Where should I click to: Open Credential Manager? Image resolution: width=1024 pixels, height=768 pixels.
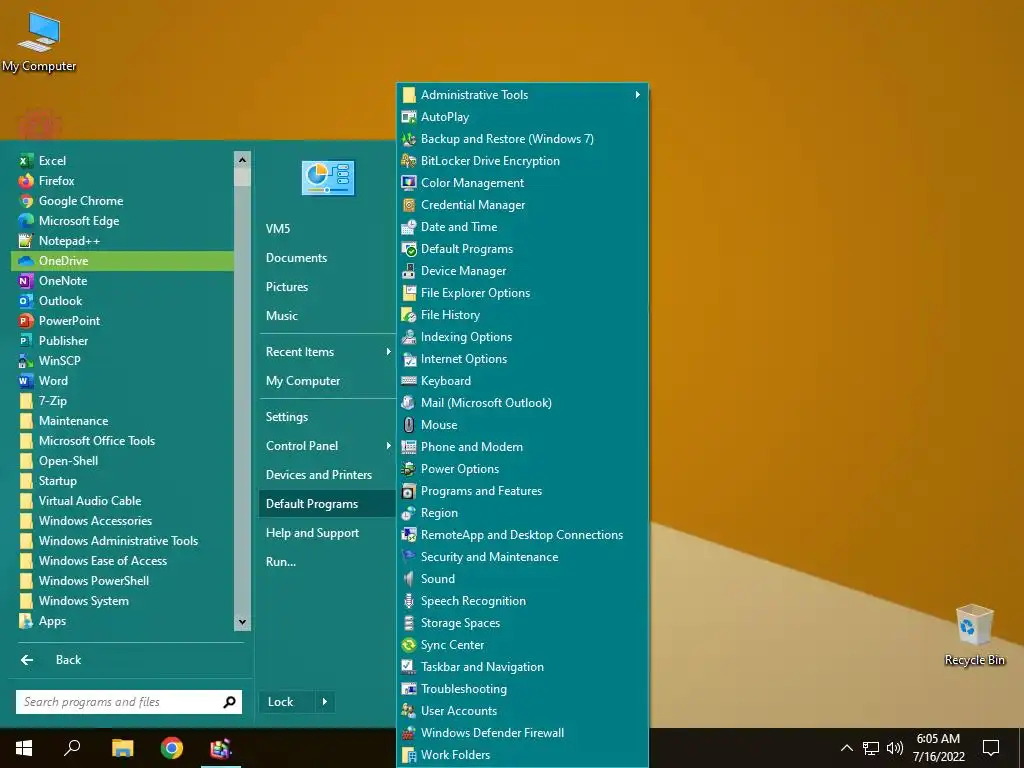(522, 205)
